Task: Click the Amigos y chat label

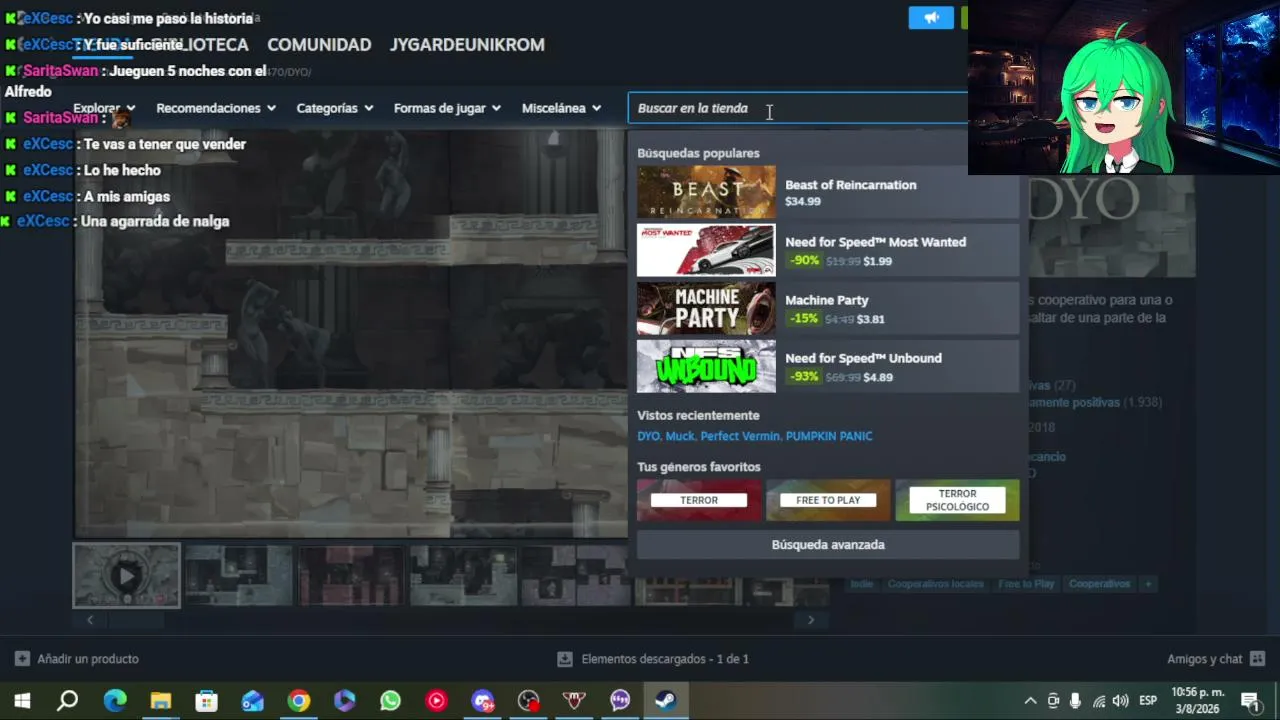Action: click(1204, 659)
